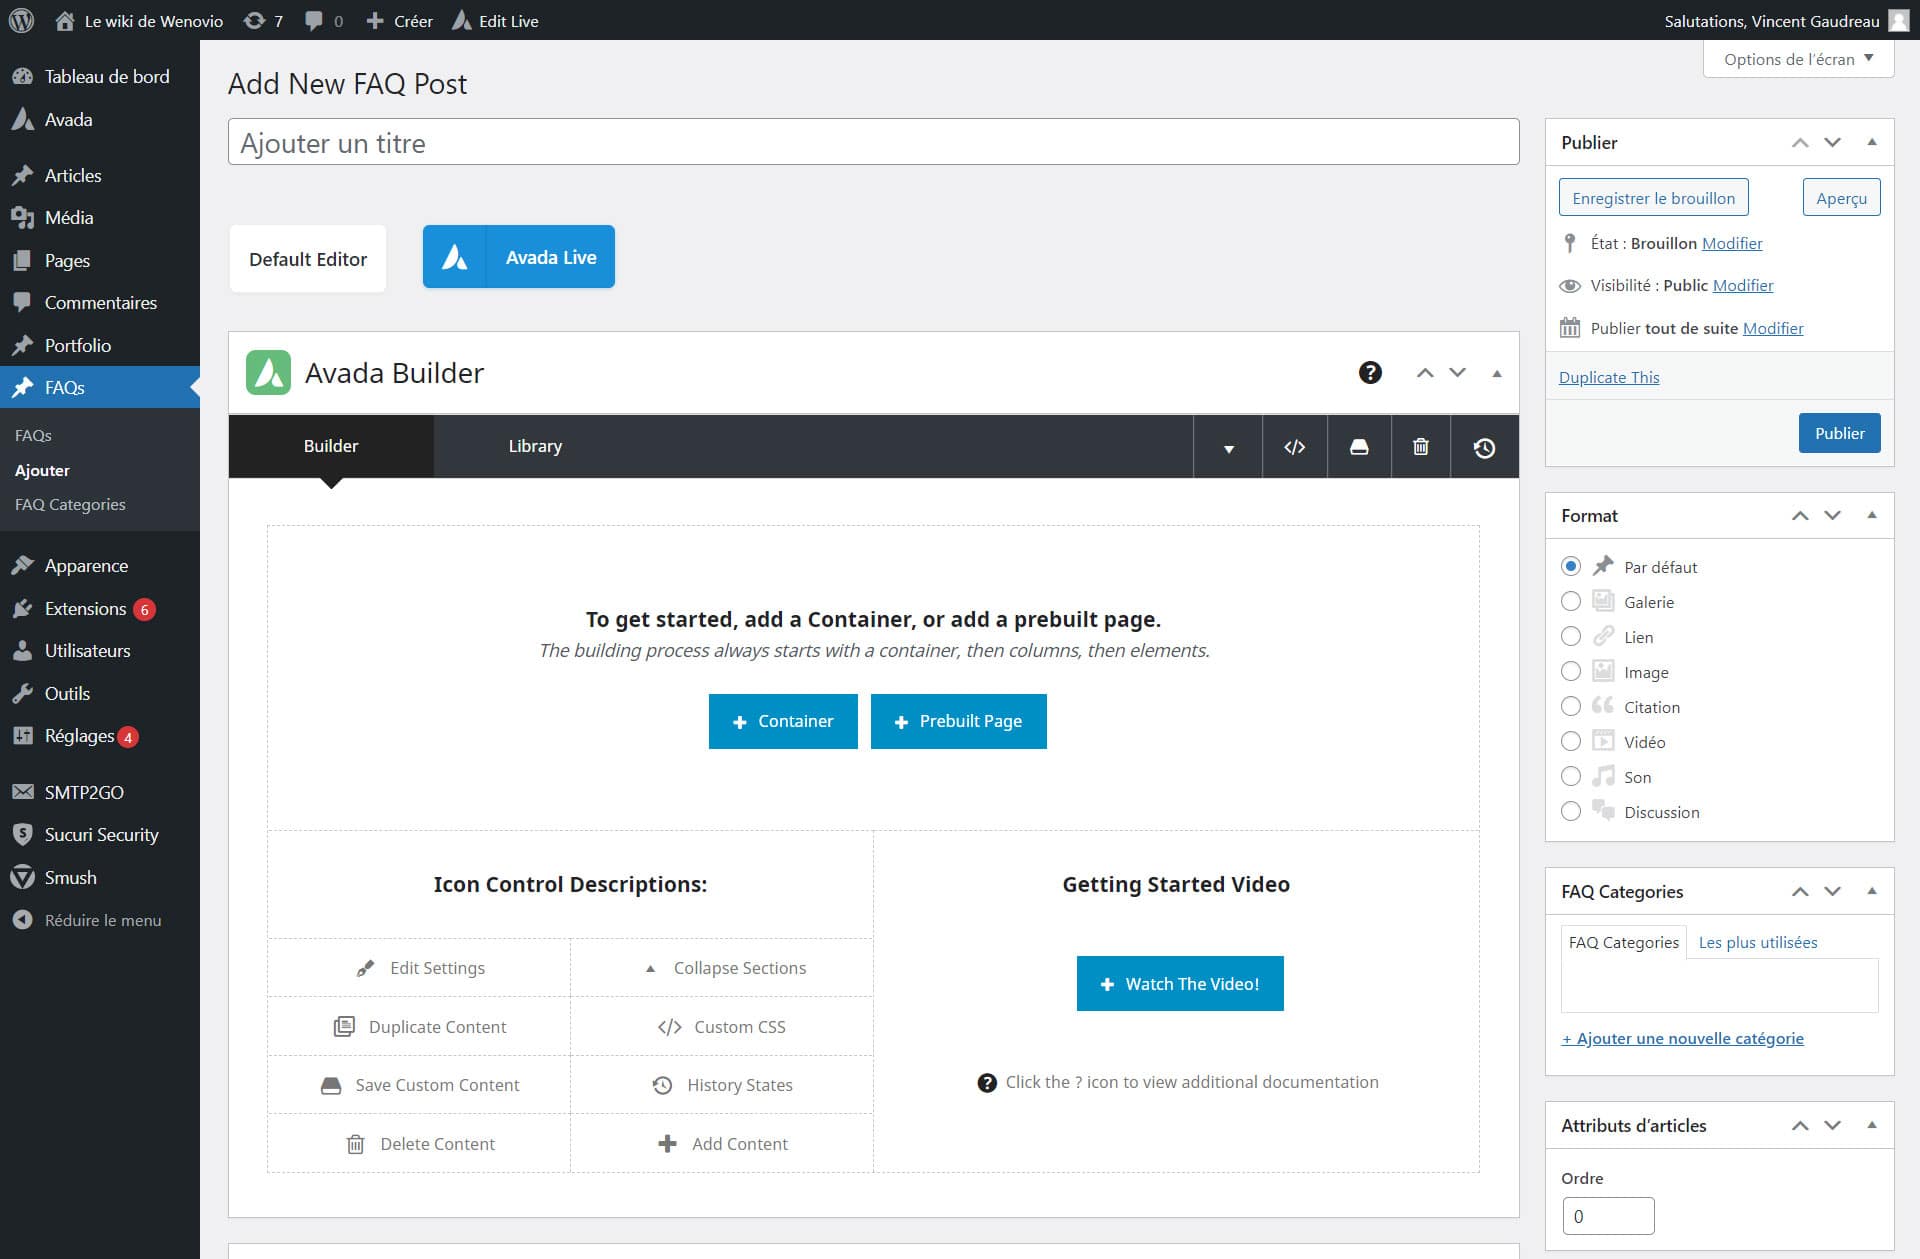Open Tableau de bord in sidebar

pyautogui.click(x=100, y=76)
